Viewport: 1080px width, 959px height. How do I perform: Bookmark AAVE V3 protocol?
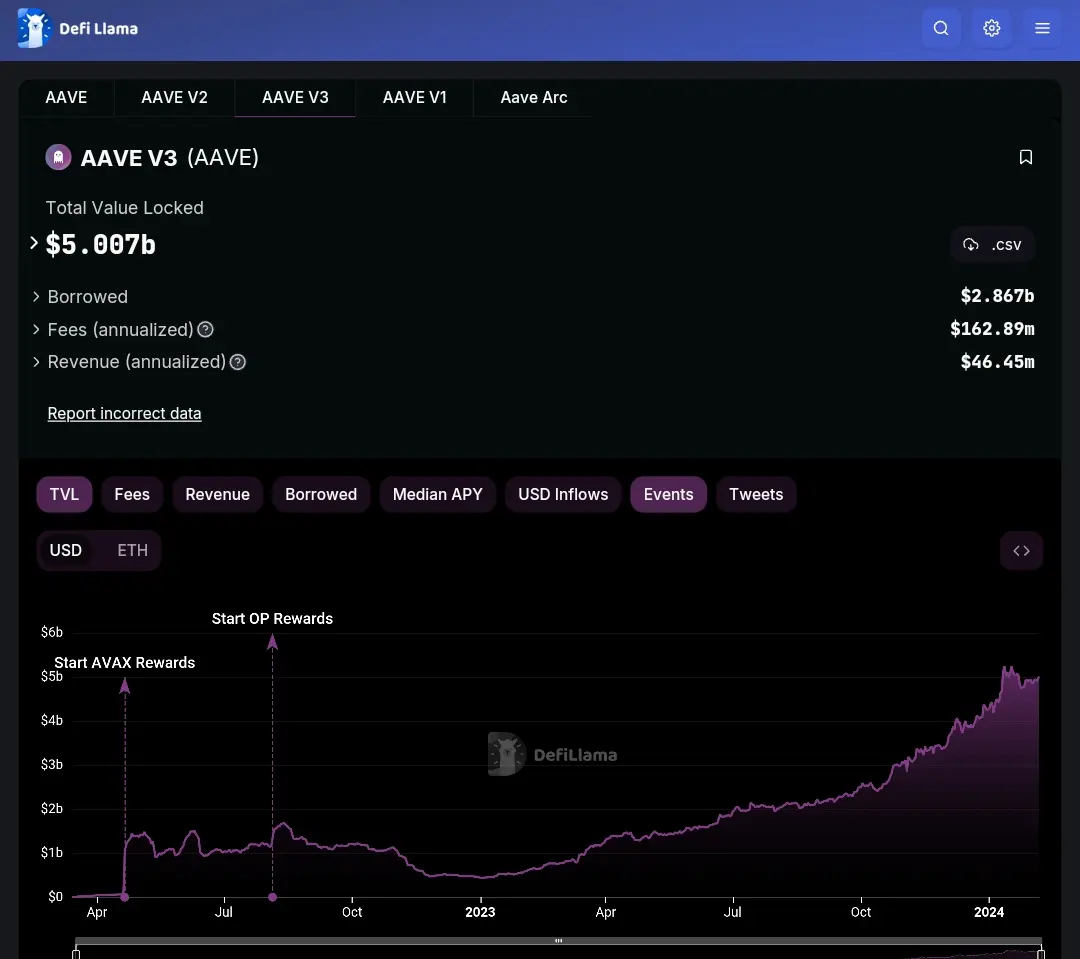[1026, 157]
